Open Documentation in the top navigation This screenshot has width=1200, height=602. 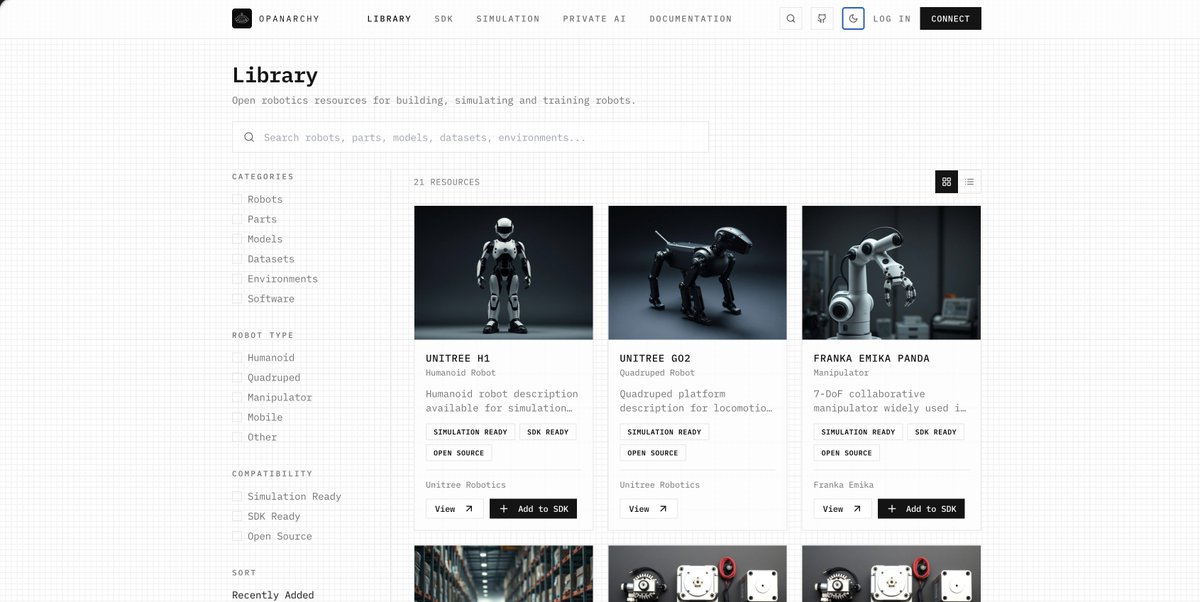pyautogui.click(x=691, y=19)
